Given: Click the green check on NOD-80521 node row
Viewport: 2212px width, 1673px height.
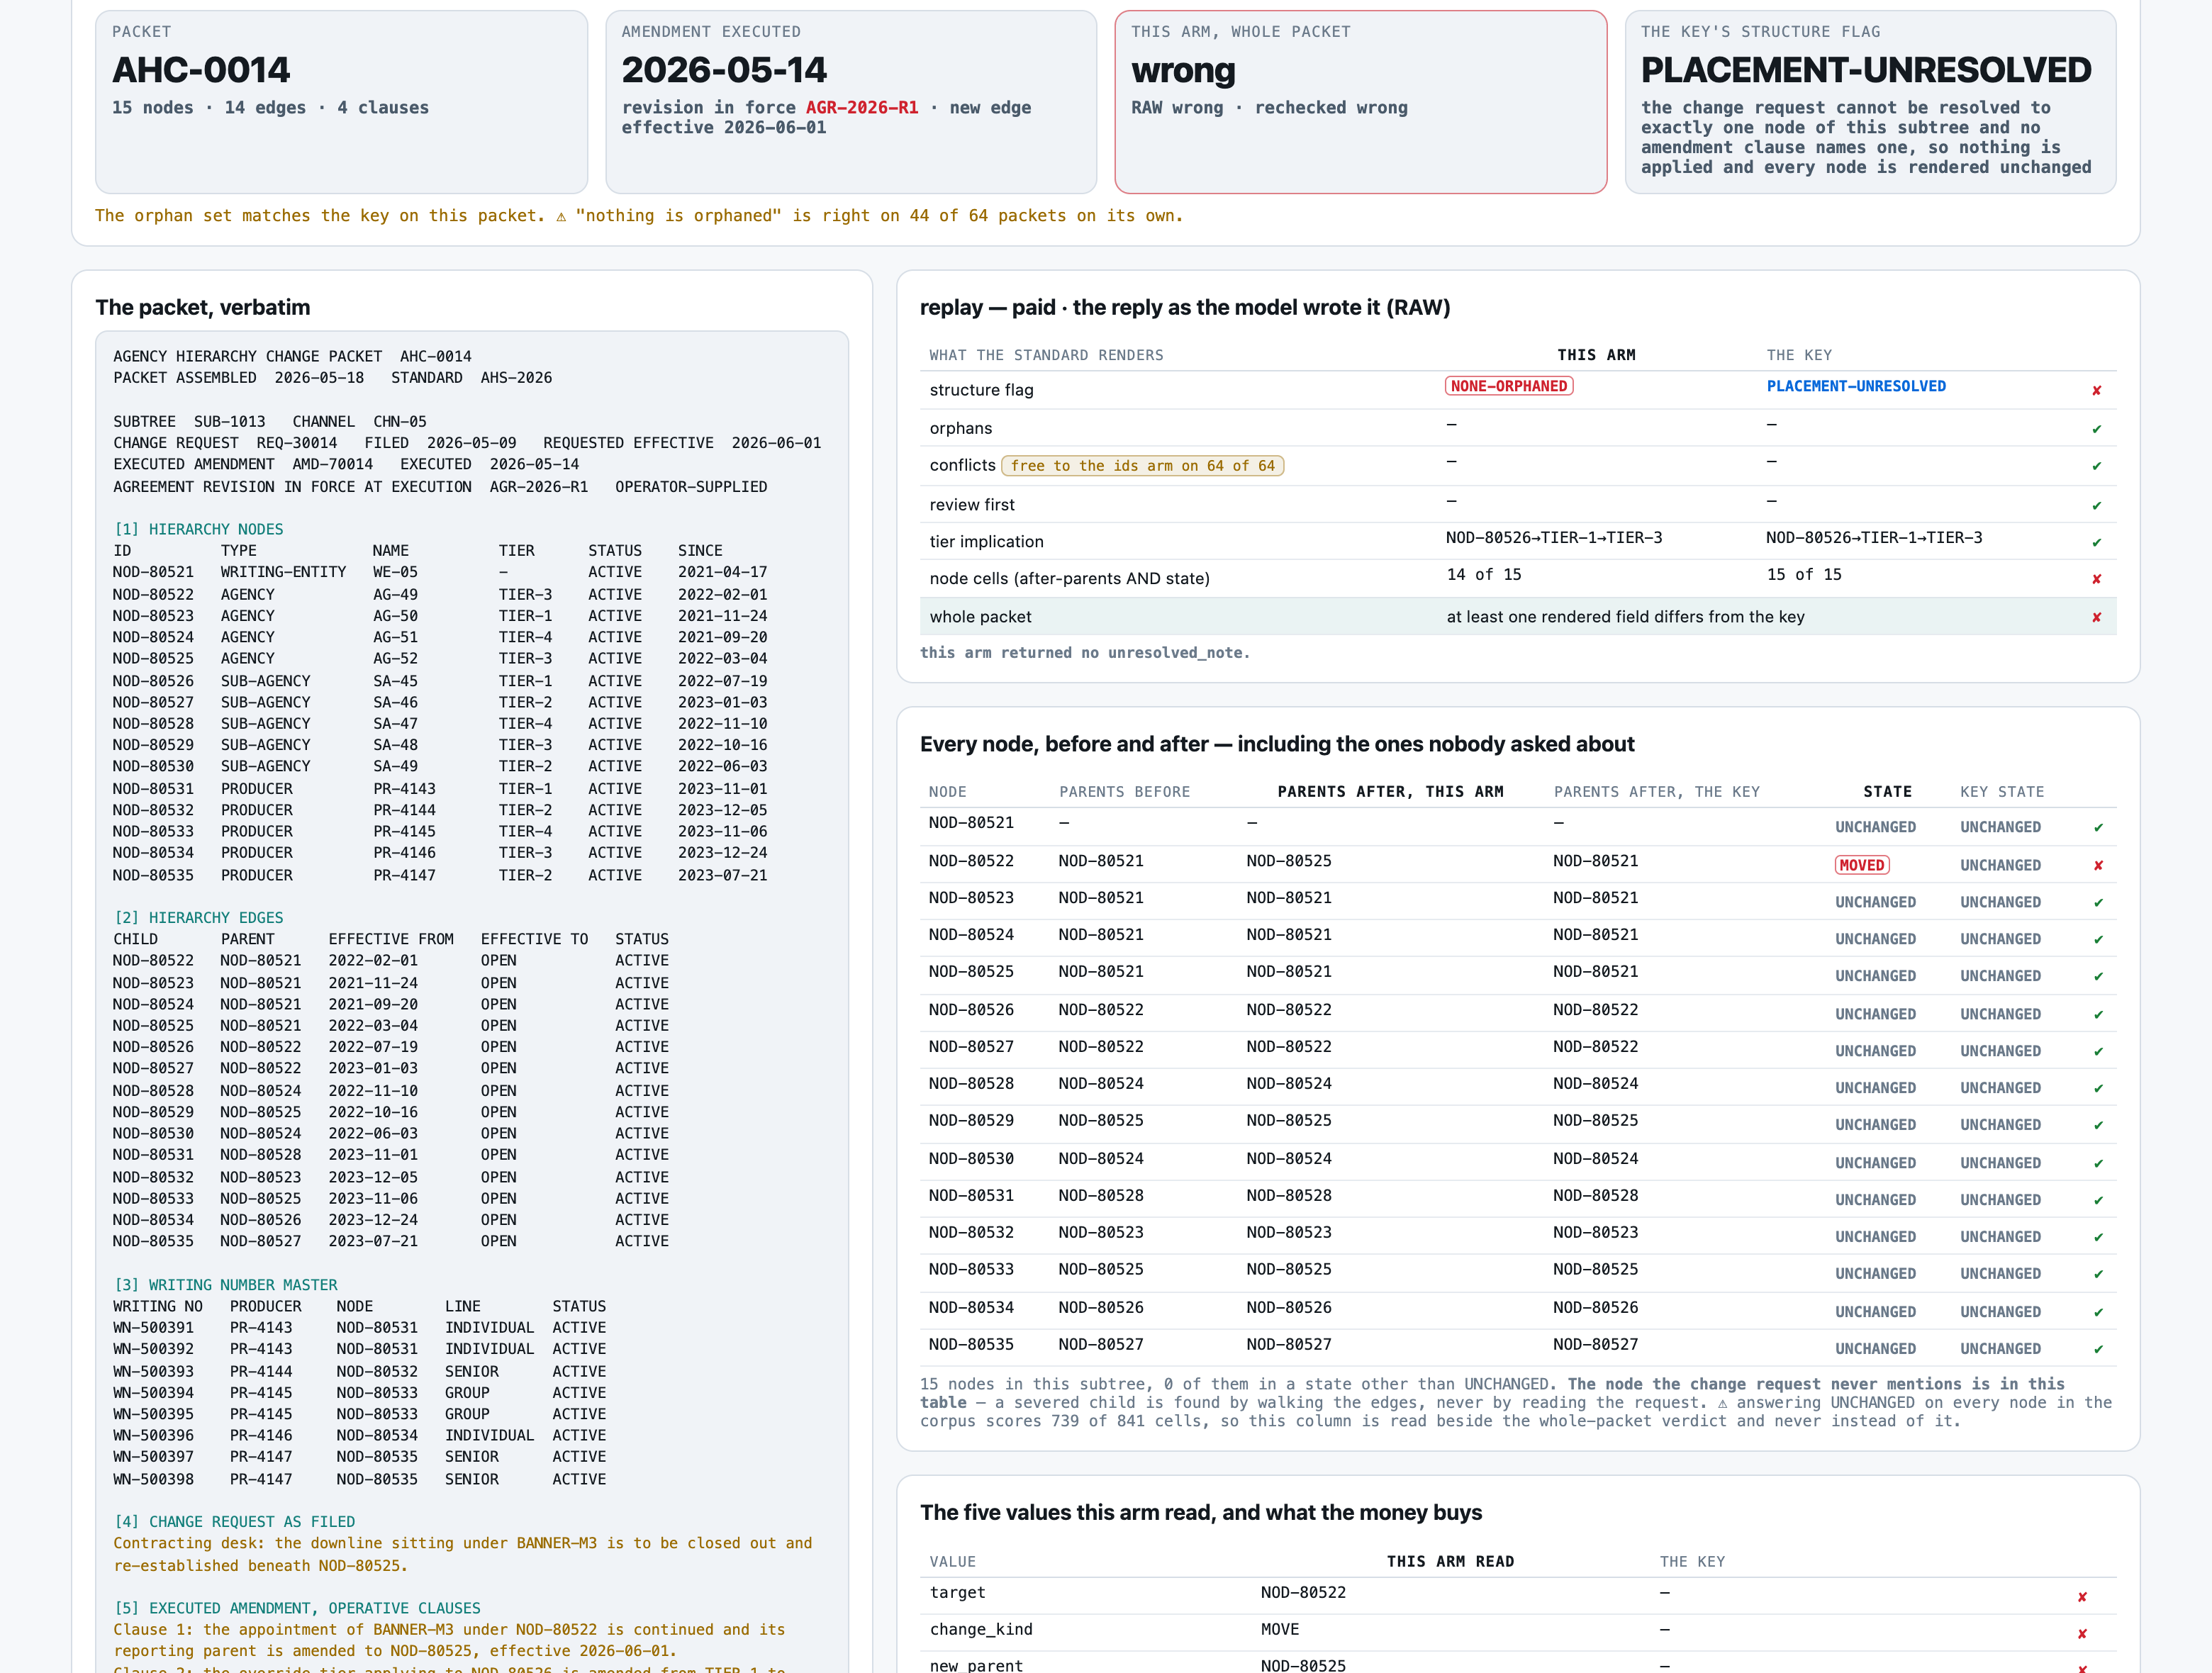Looking at the screenshot, I should pyautogui.click(x=2098, y=828).
